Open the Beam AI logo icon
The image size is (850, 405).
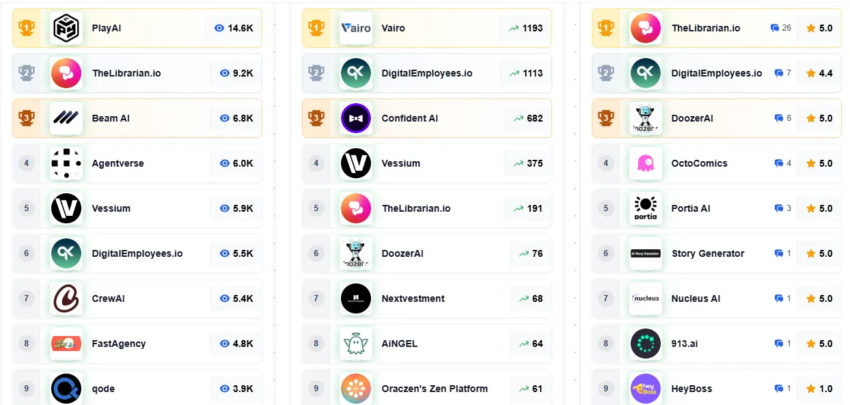[66, 118]
